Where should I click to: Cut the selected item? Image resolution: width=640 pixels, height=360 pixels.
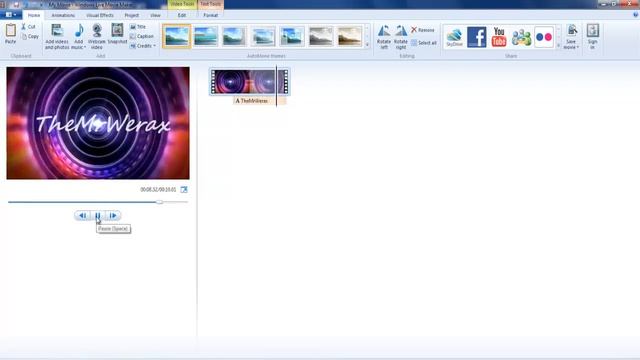pyautogui.click(x=28, y=27)
